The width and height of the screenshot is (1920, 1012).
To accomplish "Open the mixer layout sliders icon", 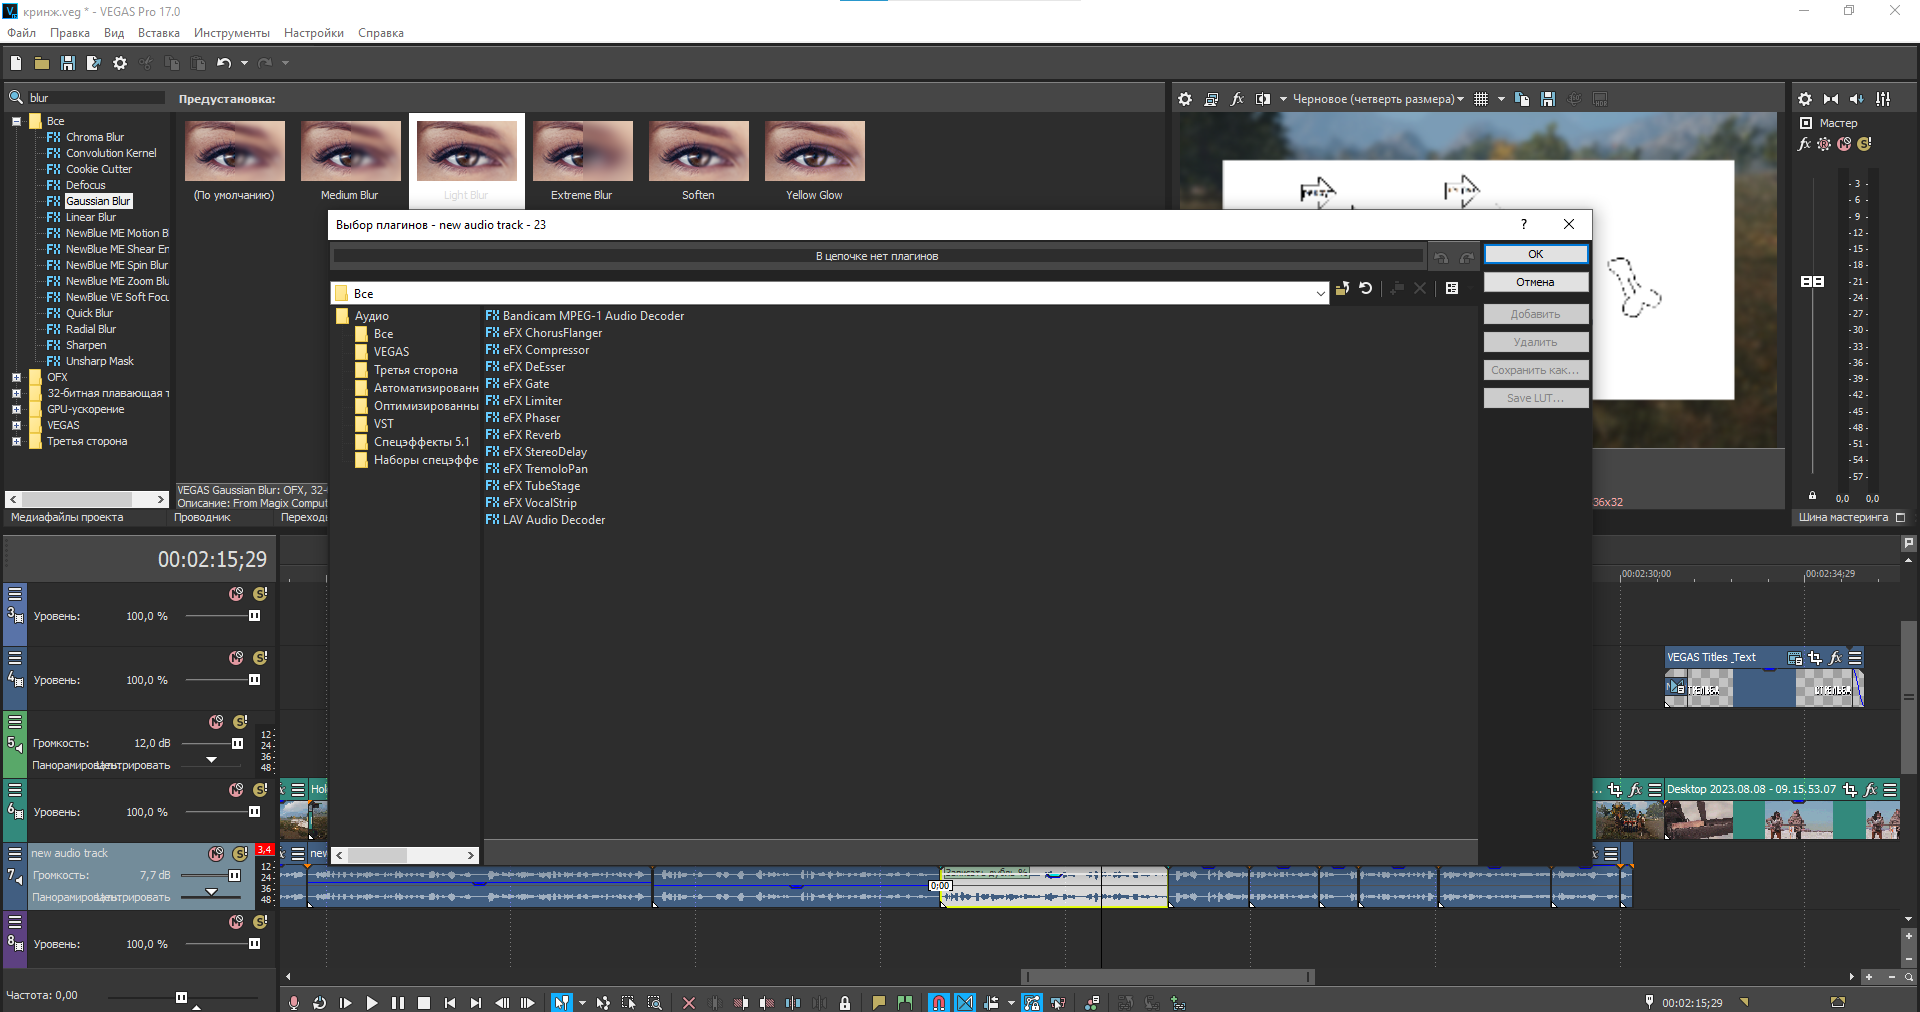I will [1884, 99].
